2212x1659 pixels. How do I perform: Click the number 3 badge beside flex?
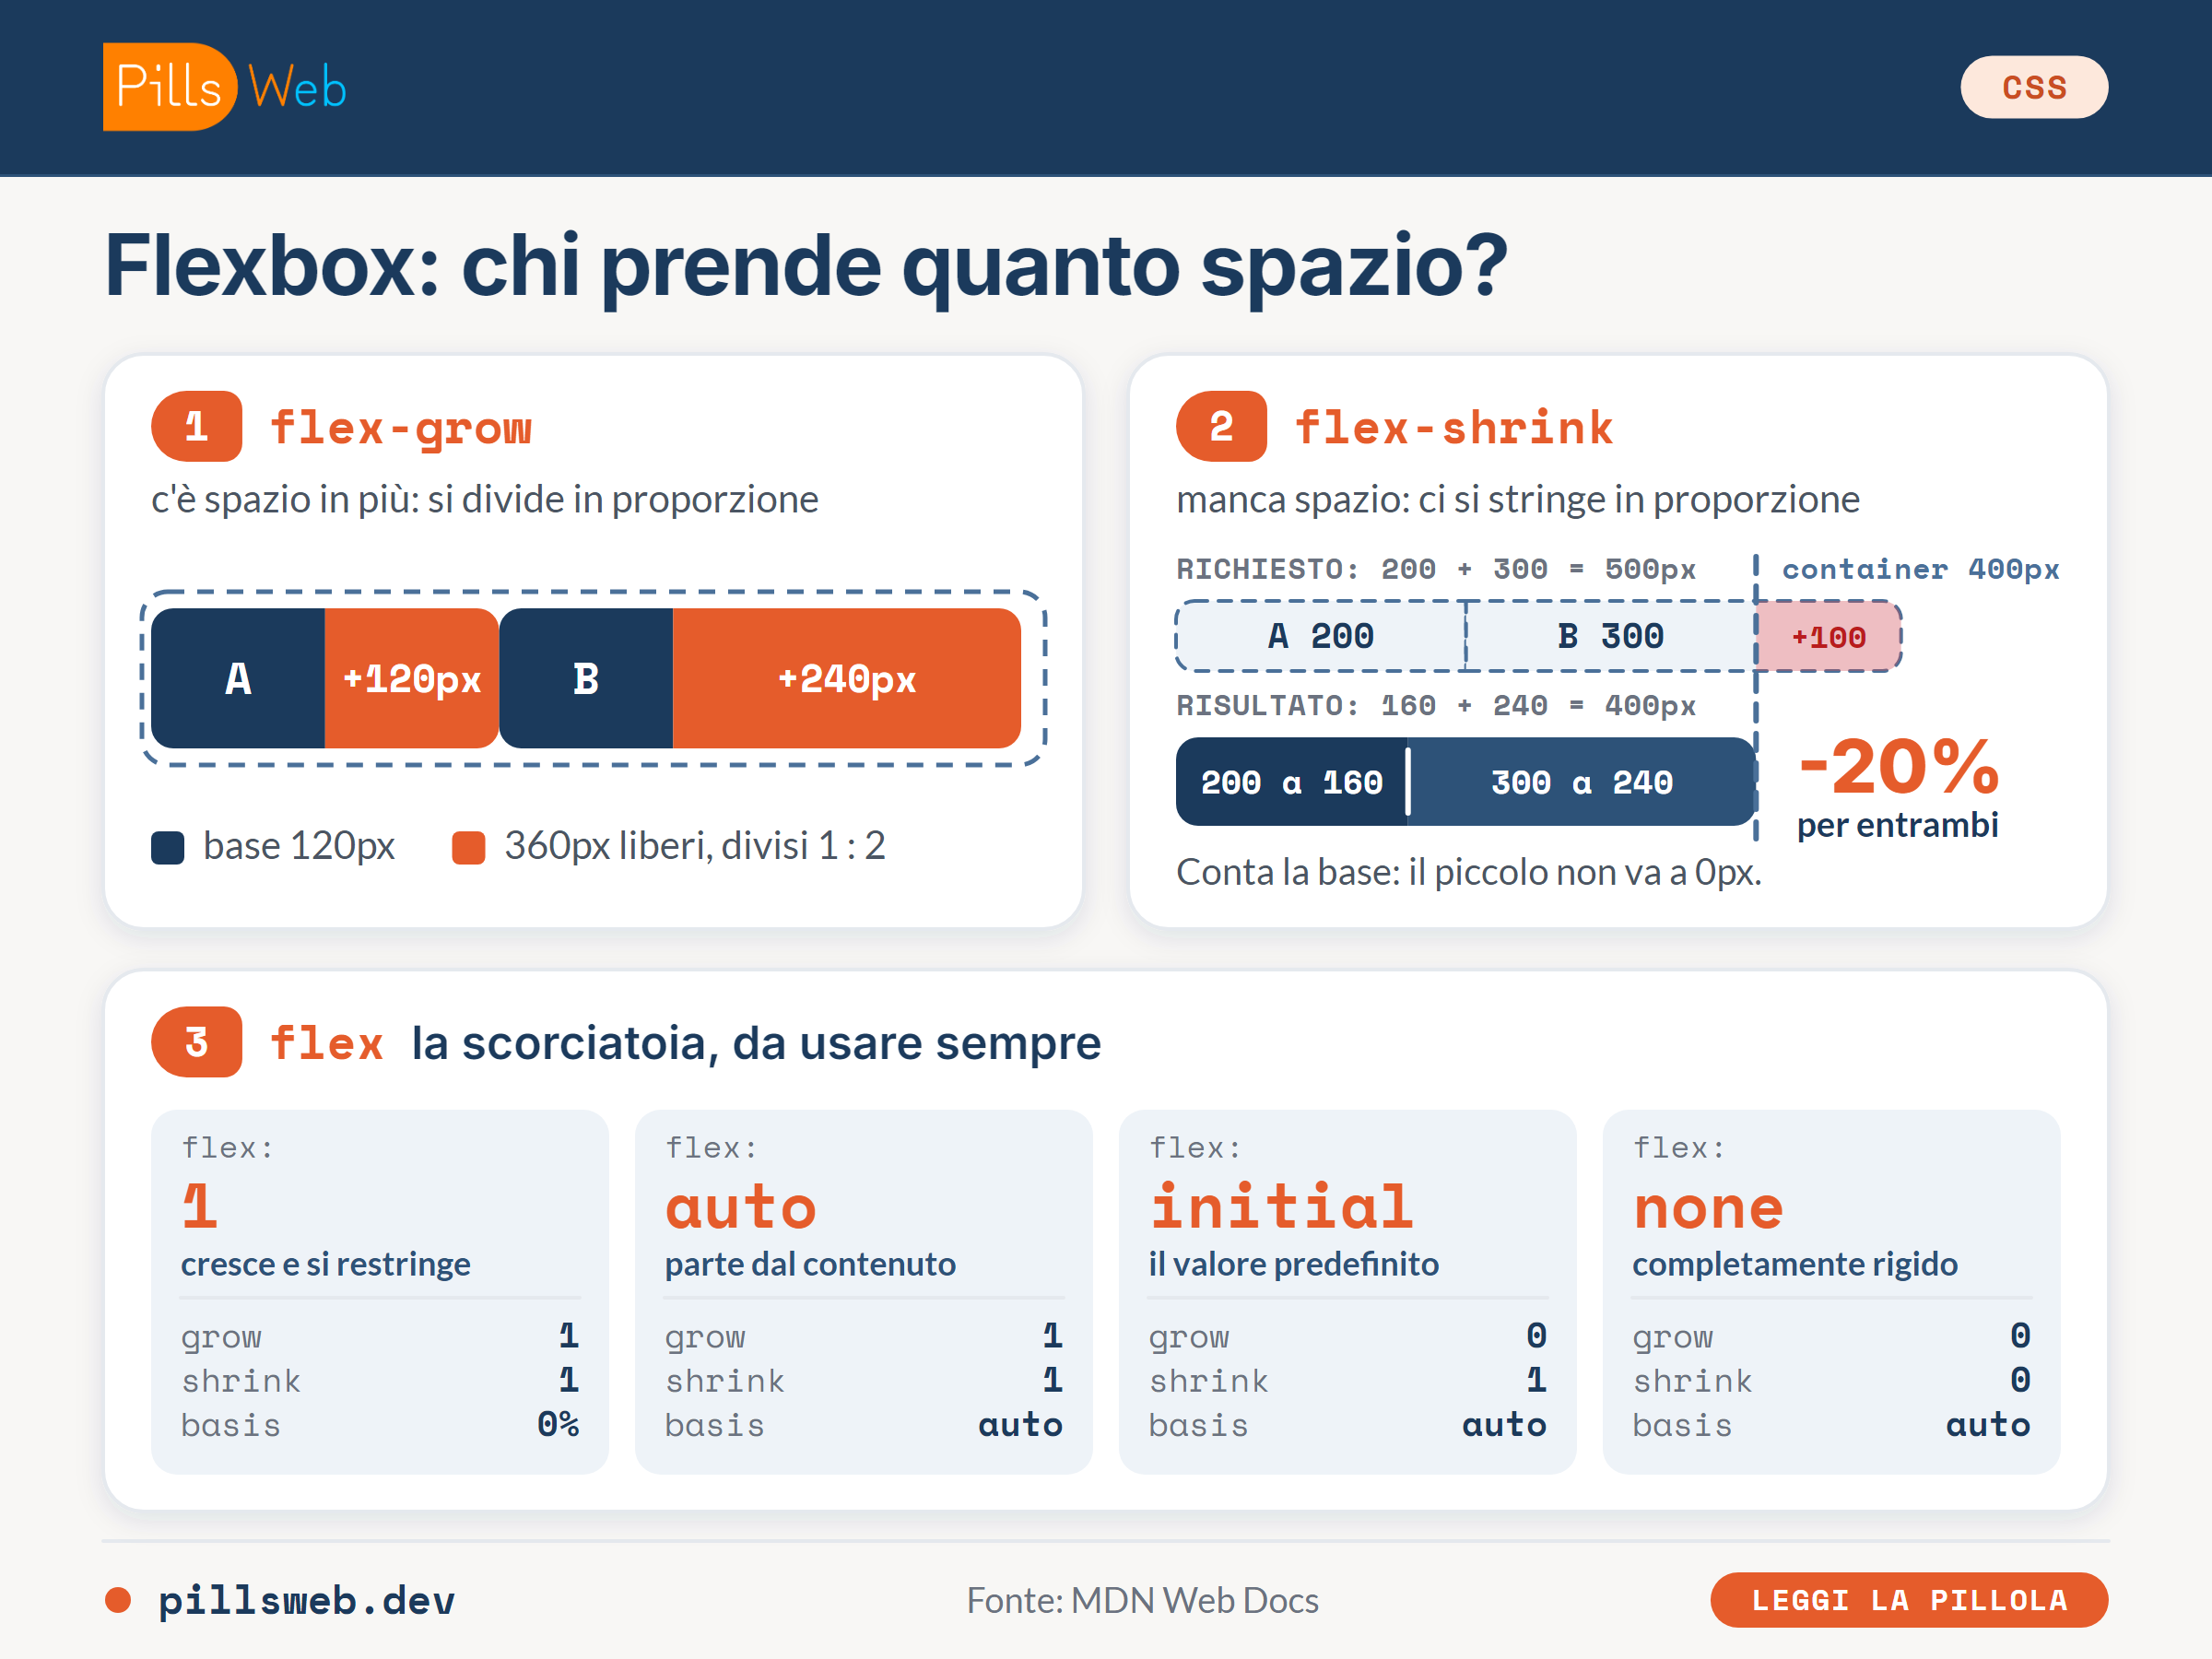tap(196, 1041)
